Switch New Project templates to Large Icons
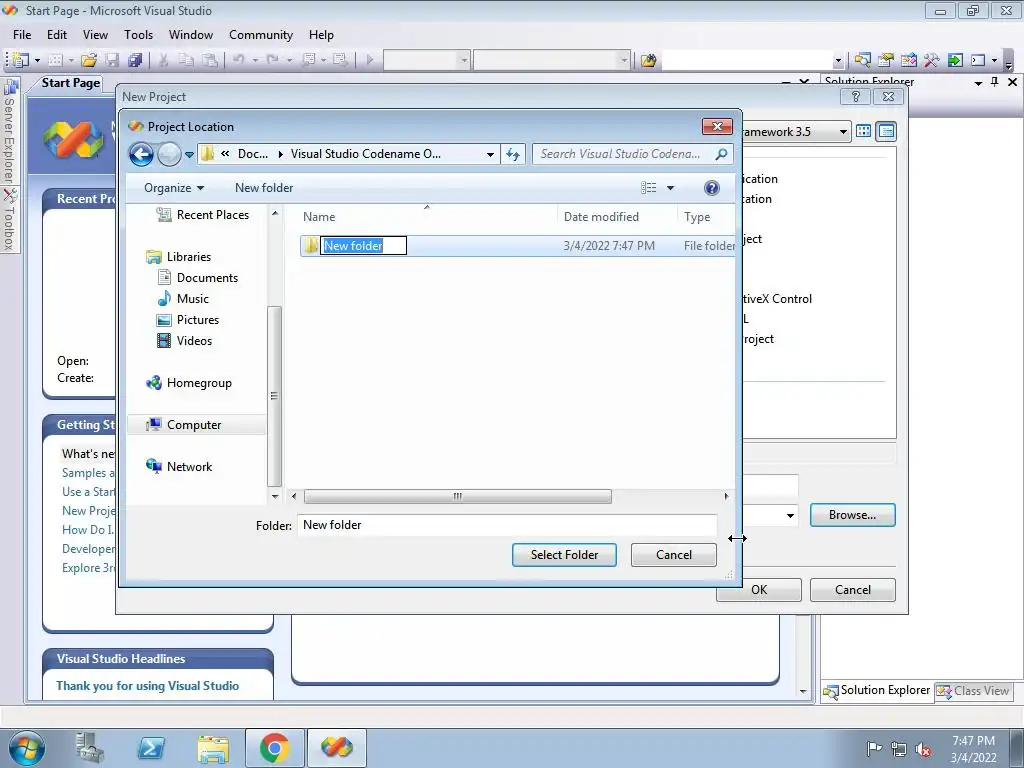The height and width of the screenshot is (768, 1024). click(x=863, y=131)
